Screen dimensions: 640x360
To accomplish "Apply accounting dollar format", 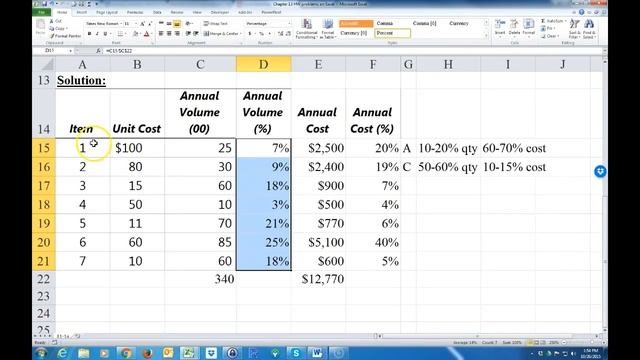I will [x=250, y=33].
